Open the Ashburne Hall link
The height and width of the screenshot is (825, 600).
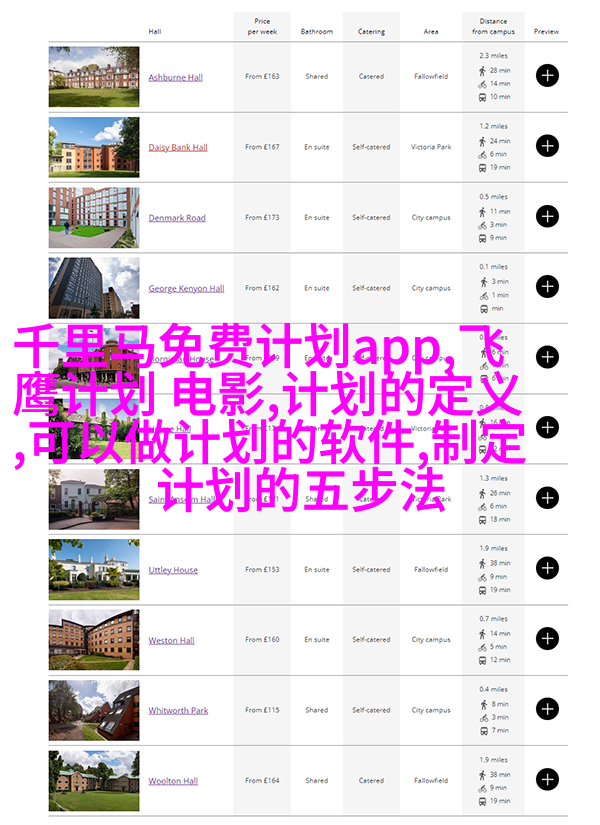click(x=175, y=77)
